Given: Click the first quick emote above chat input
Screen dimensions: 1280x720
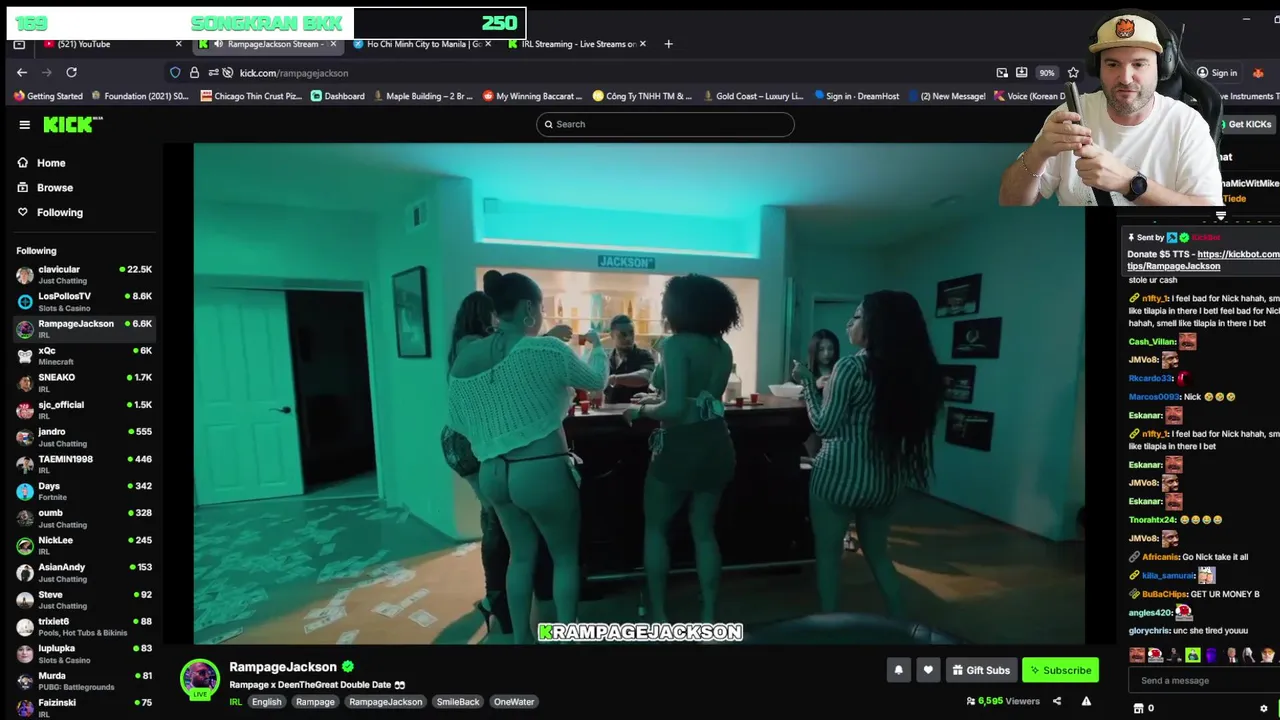Looking at the screenshot, I should click(x=1137, y=655).
